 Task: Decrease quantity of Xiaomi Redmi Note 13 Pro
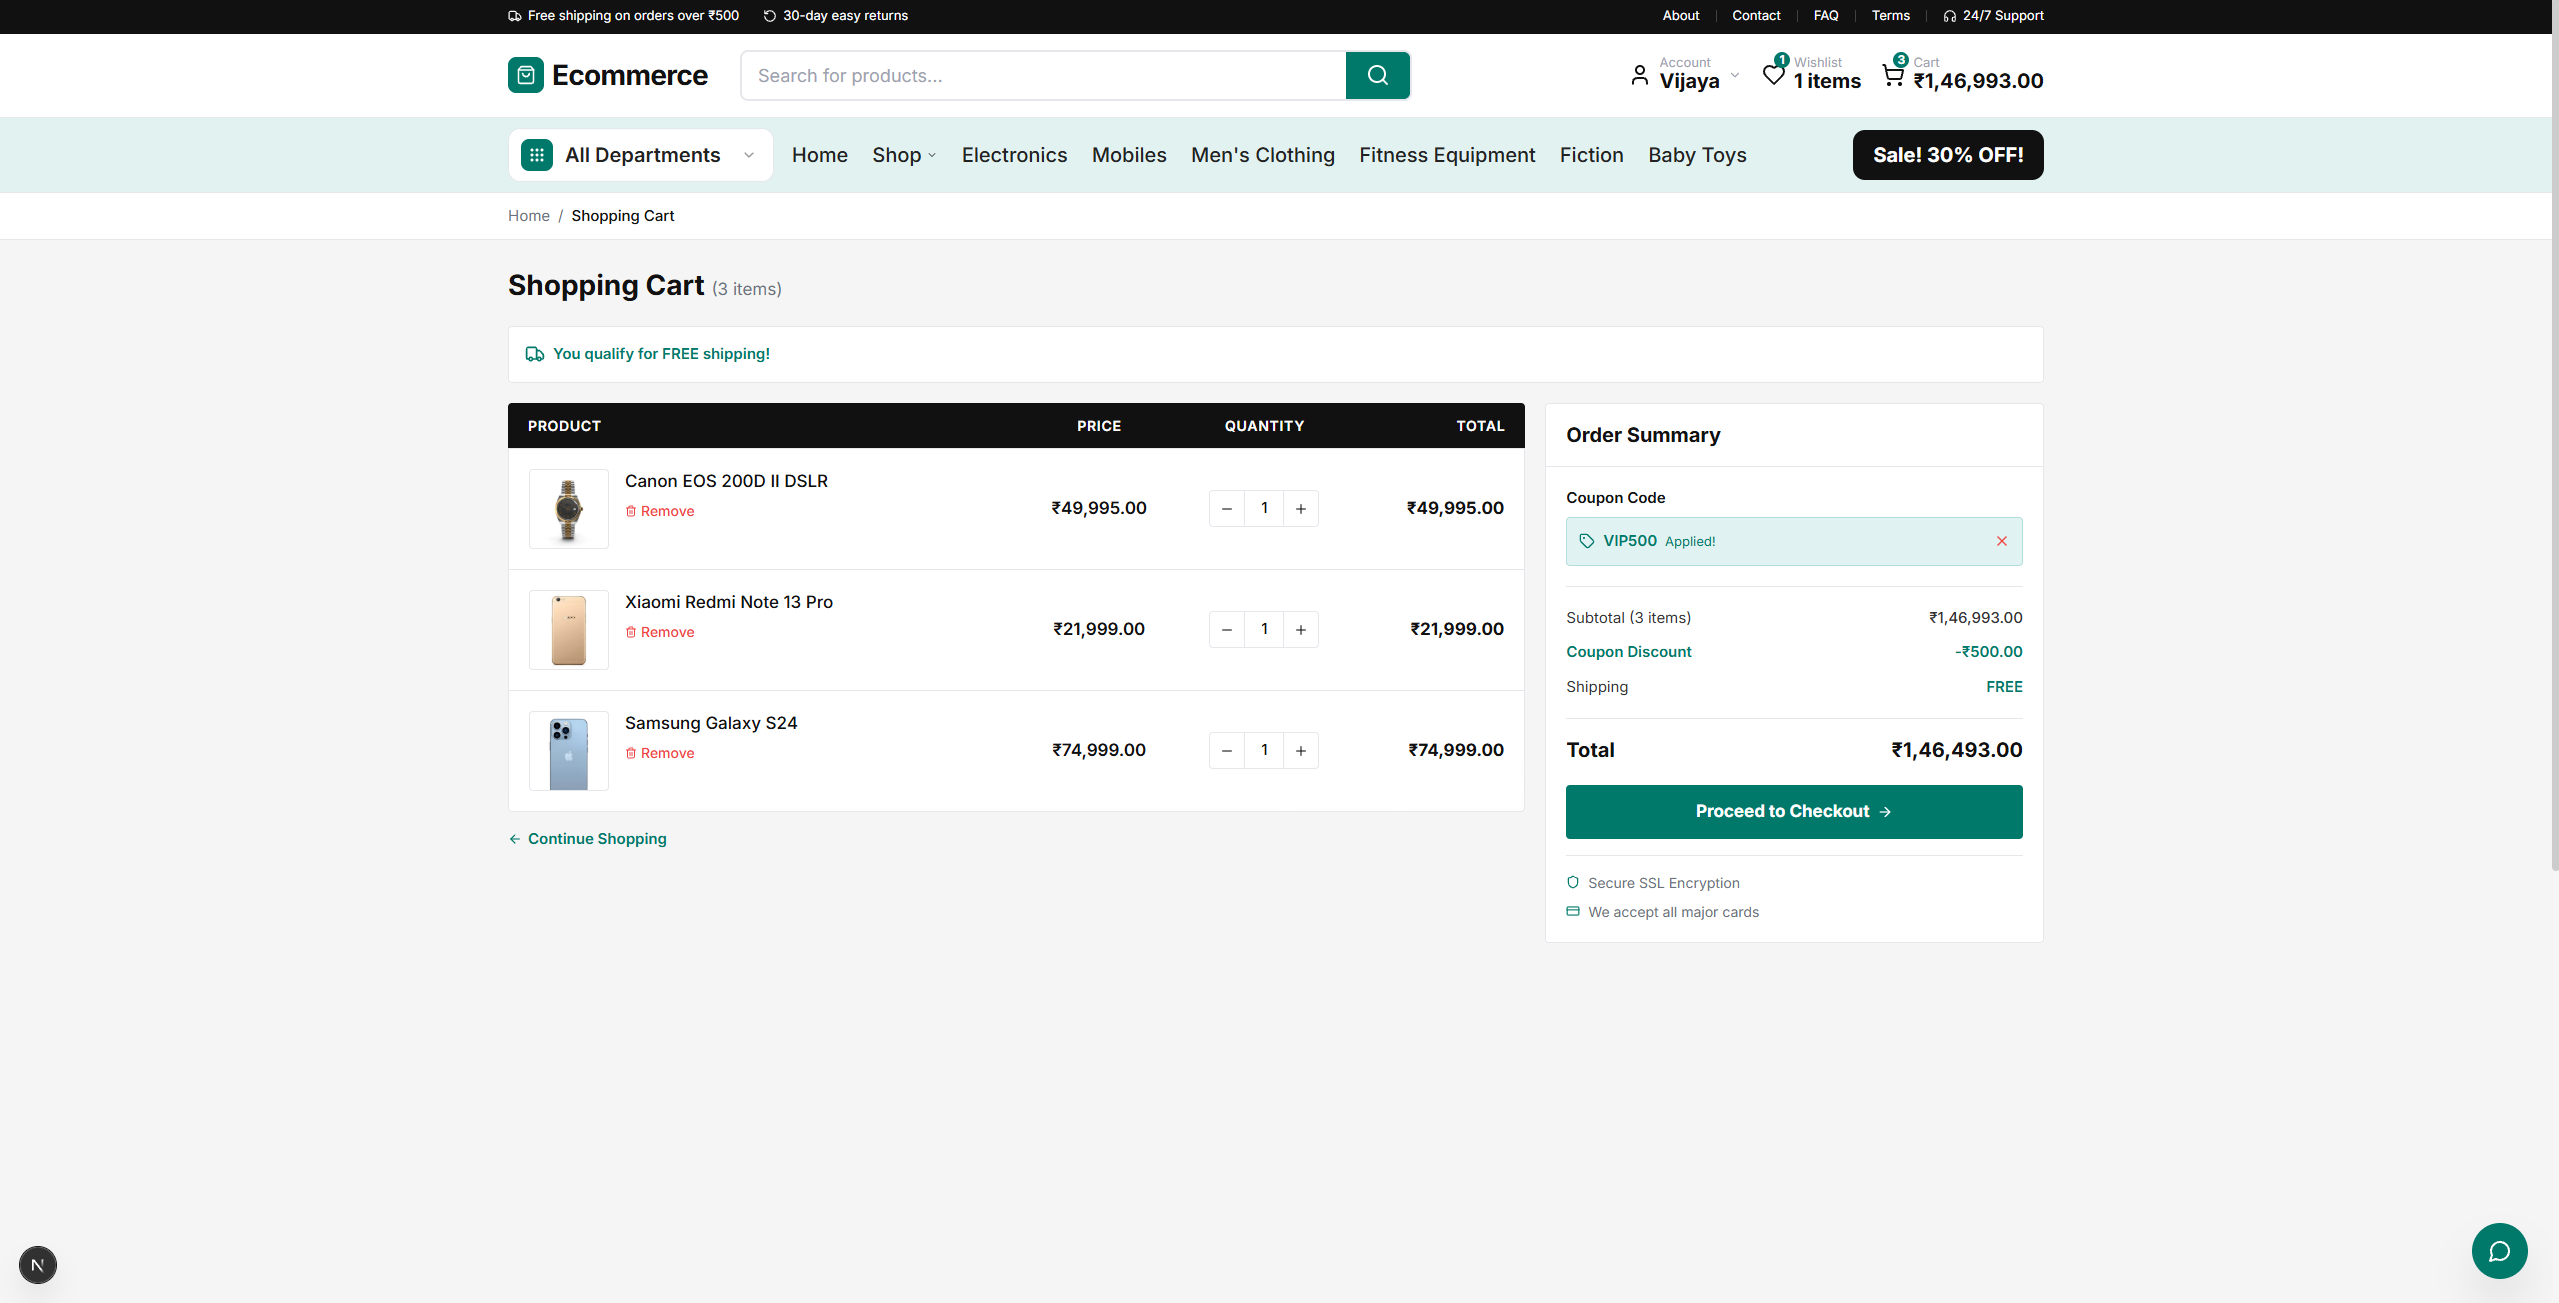pyautogui.click(x=1227, y=630)
